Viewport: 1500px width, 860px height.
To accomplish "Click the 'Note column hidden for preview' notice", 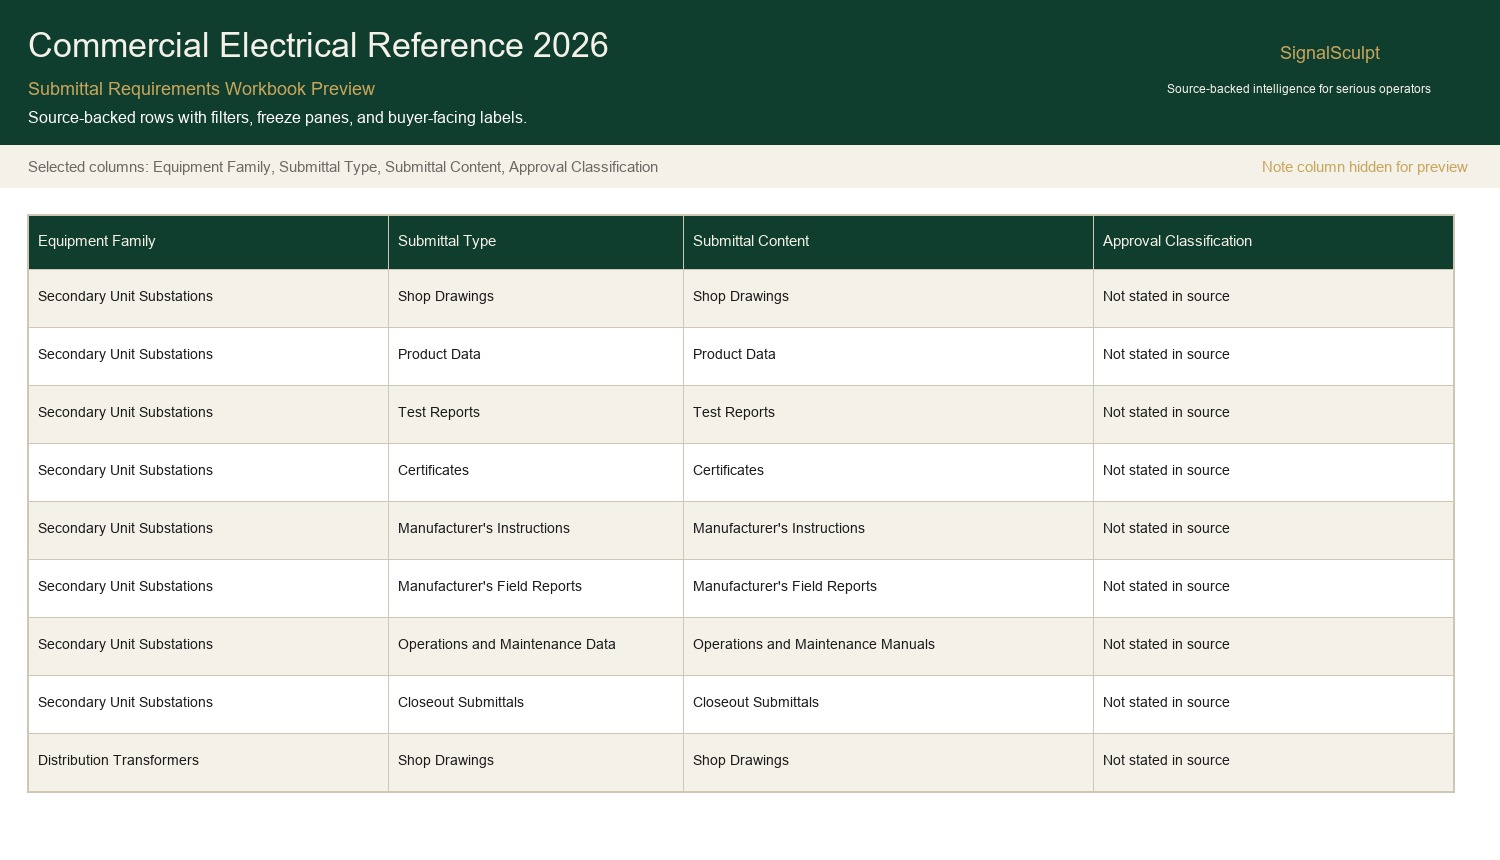I will click(1364, 167).
